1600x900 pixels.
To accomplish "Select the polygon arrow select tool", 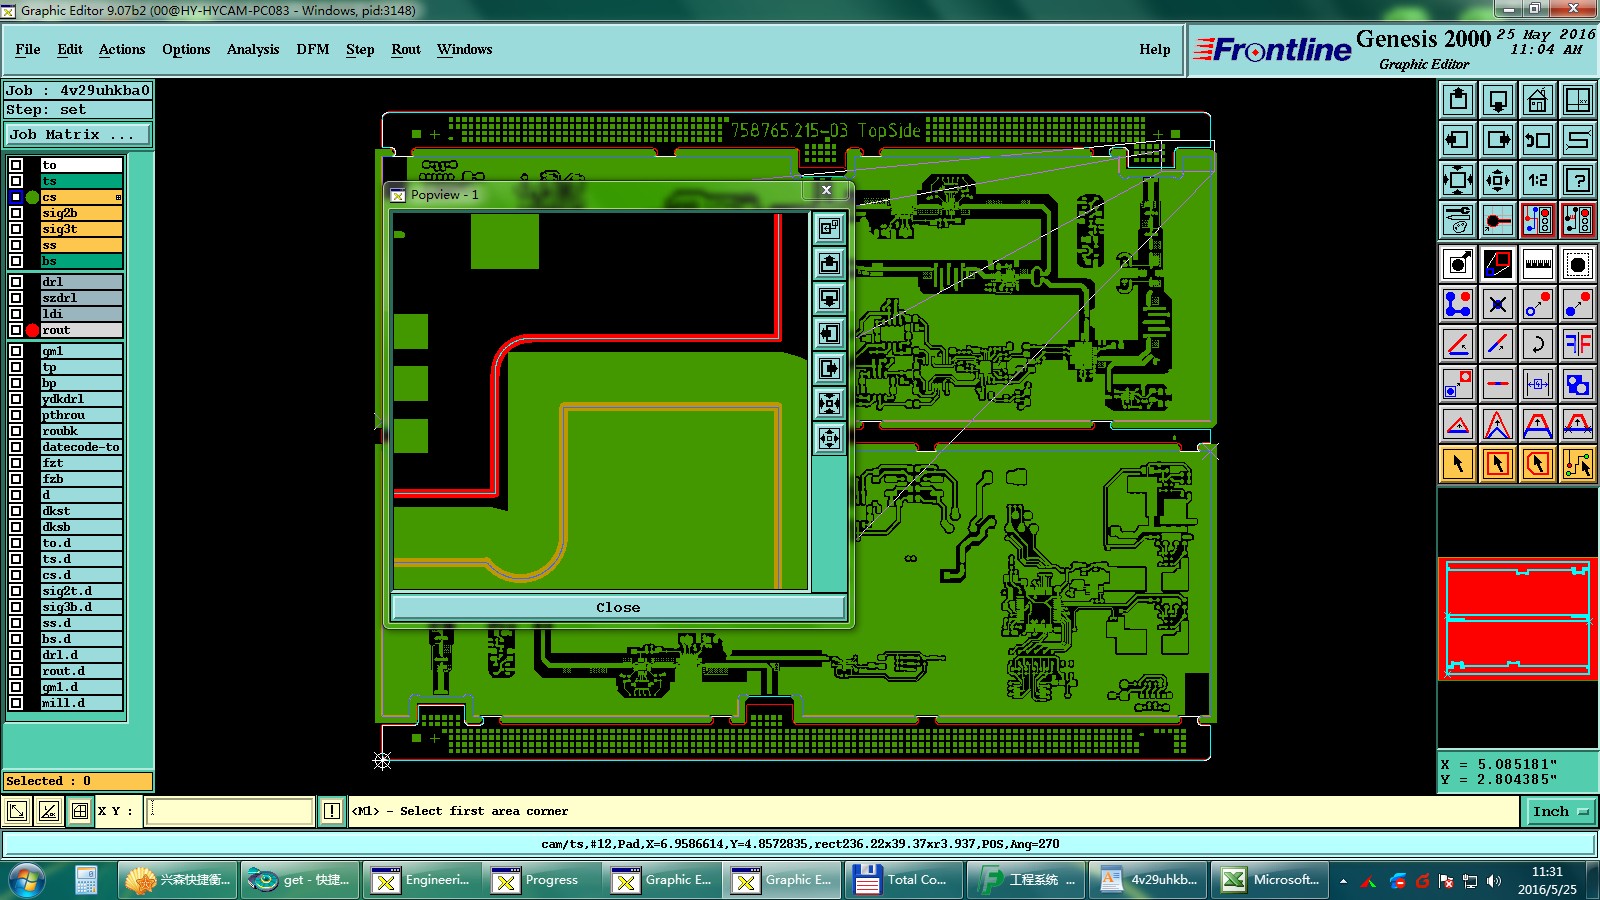I will [x=1538, y=464].
